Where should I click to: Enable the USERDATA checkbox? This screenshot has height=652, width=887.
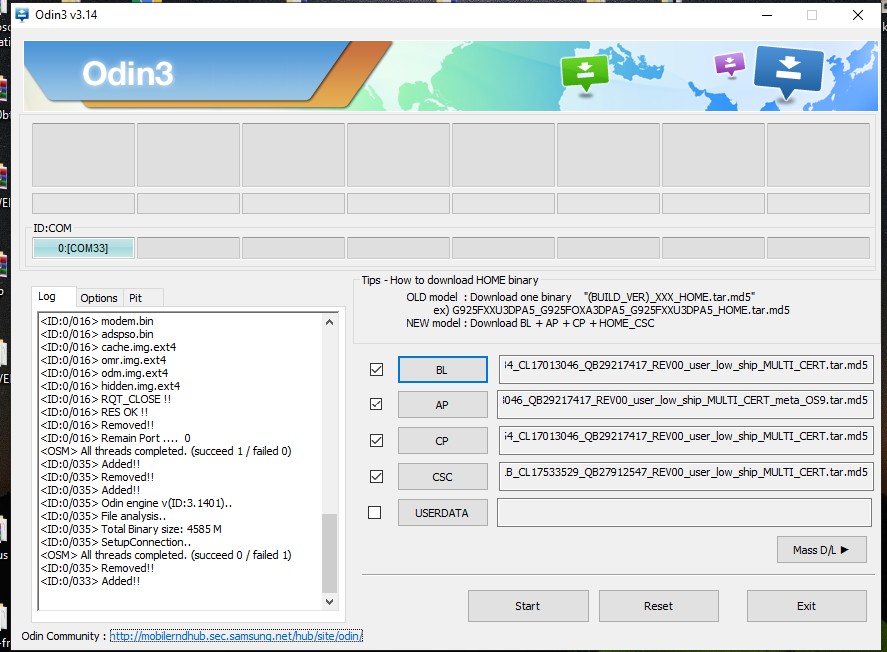pos(374,512)
